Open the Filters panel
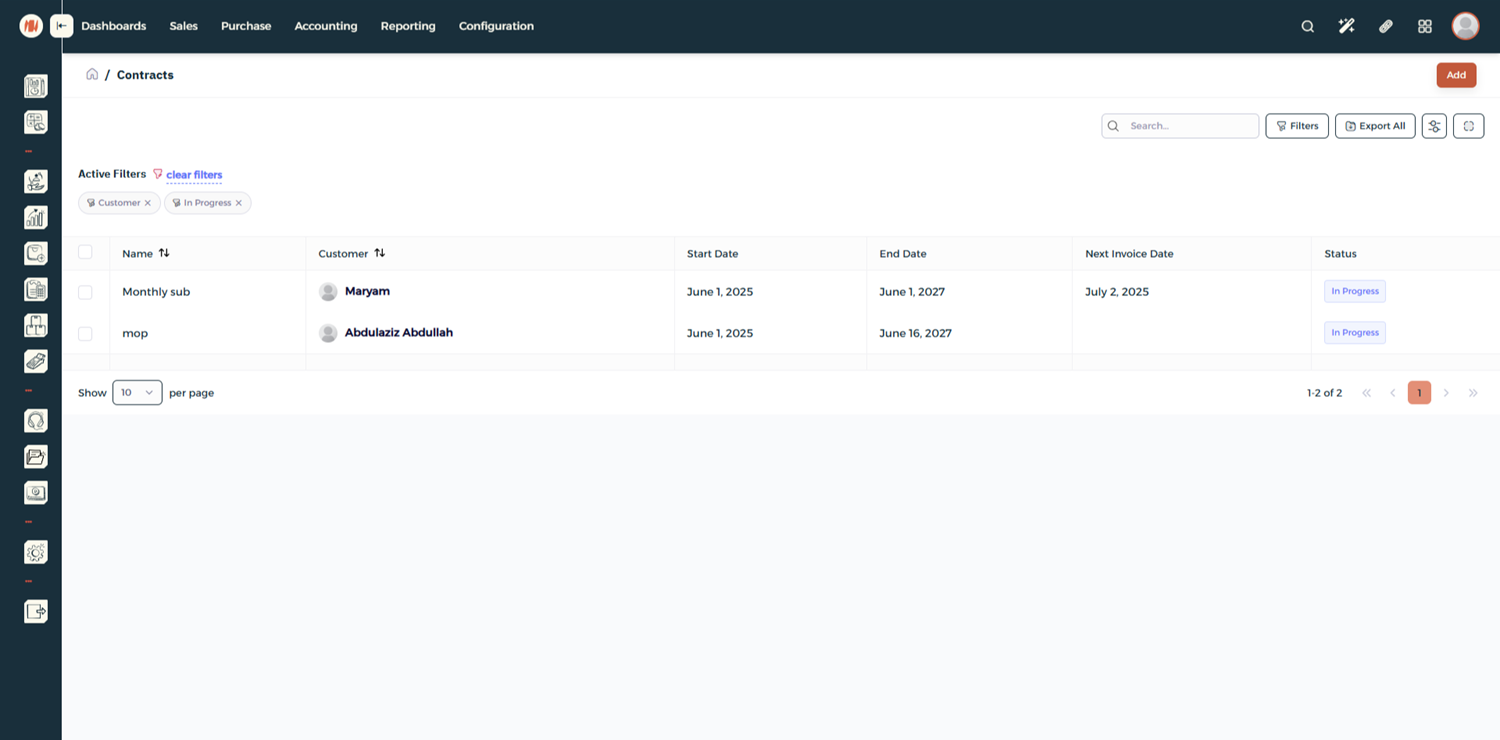 click(1297, 126)
